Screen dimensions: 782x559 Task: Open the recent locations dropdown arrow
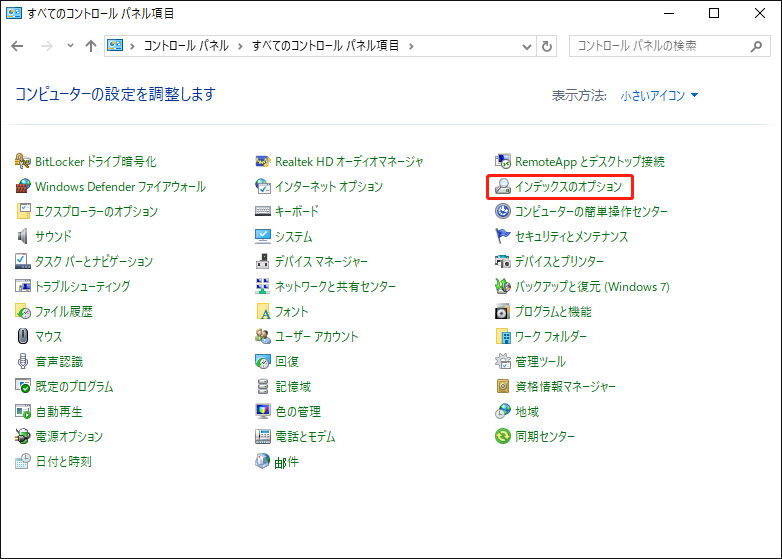tap(70, 46)
